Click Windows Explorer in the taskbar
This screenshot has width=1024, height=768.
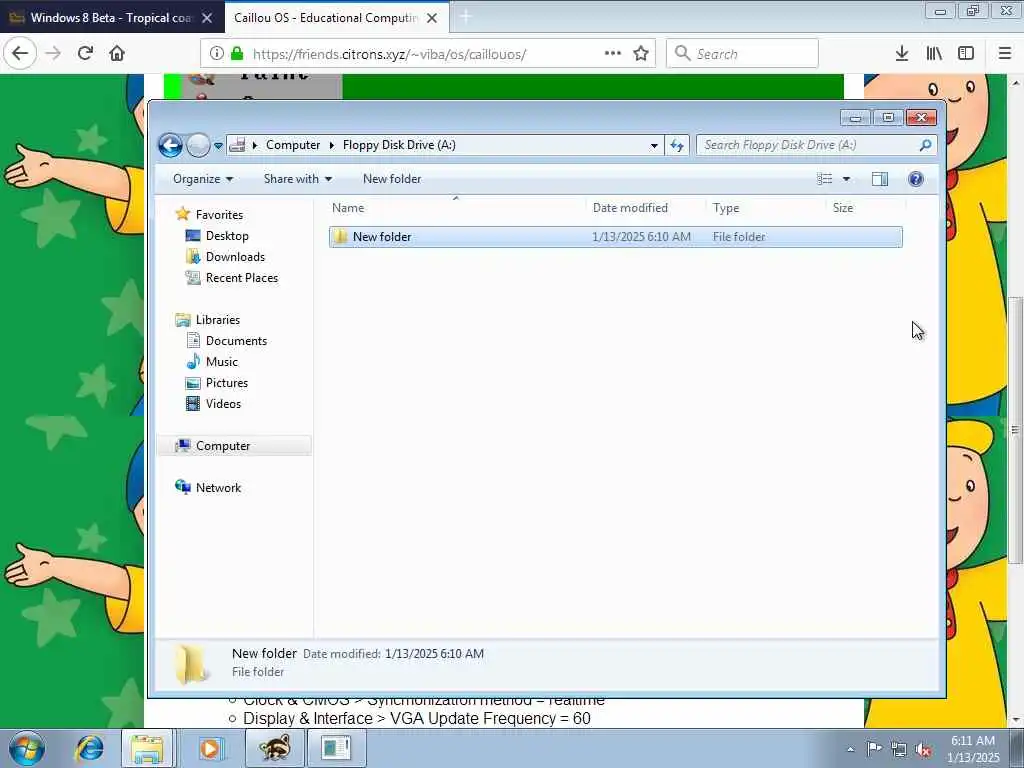[x=148, y=748]
